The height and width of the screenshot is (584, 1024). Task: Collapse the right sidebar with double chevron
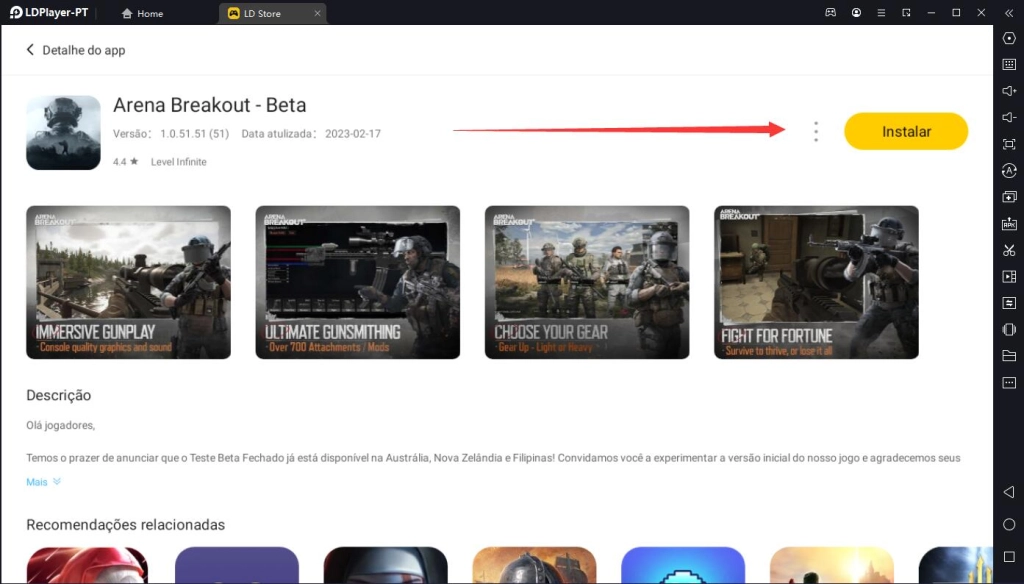[1008, 13]
